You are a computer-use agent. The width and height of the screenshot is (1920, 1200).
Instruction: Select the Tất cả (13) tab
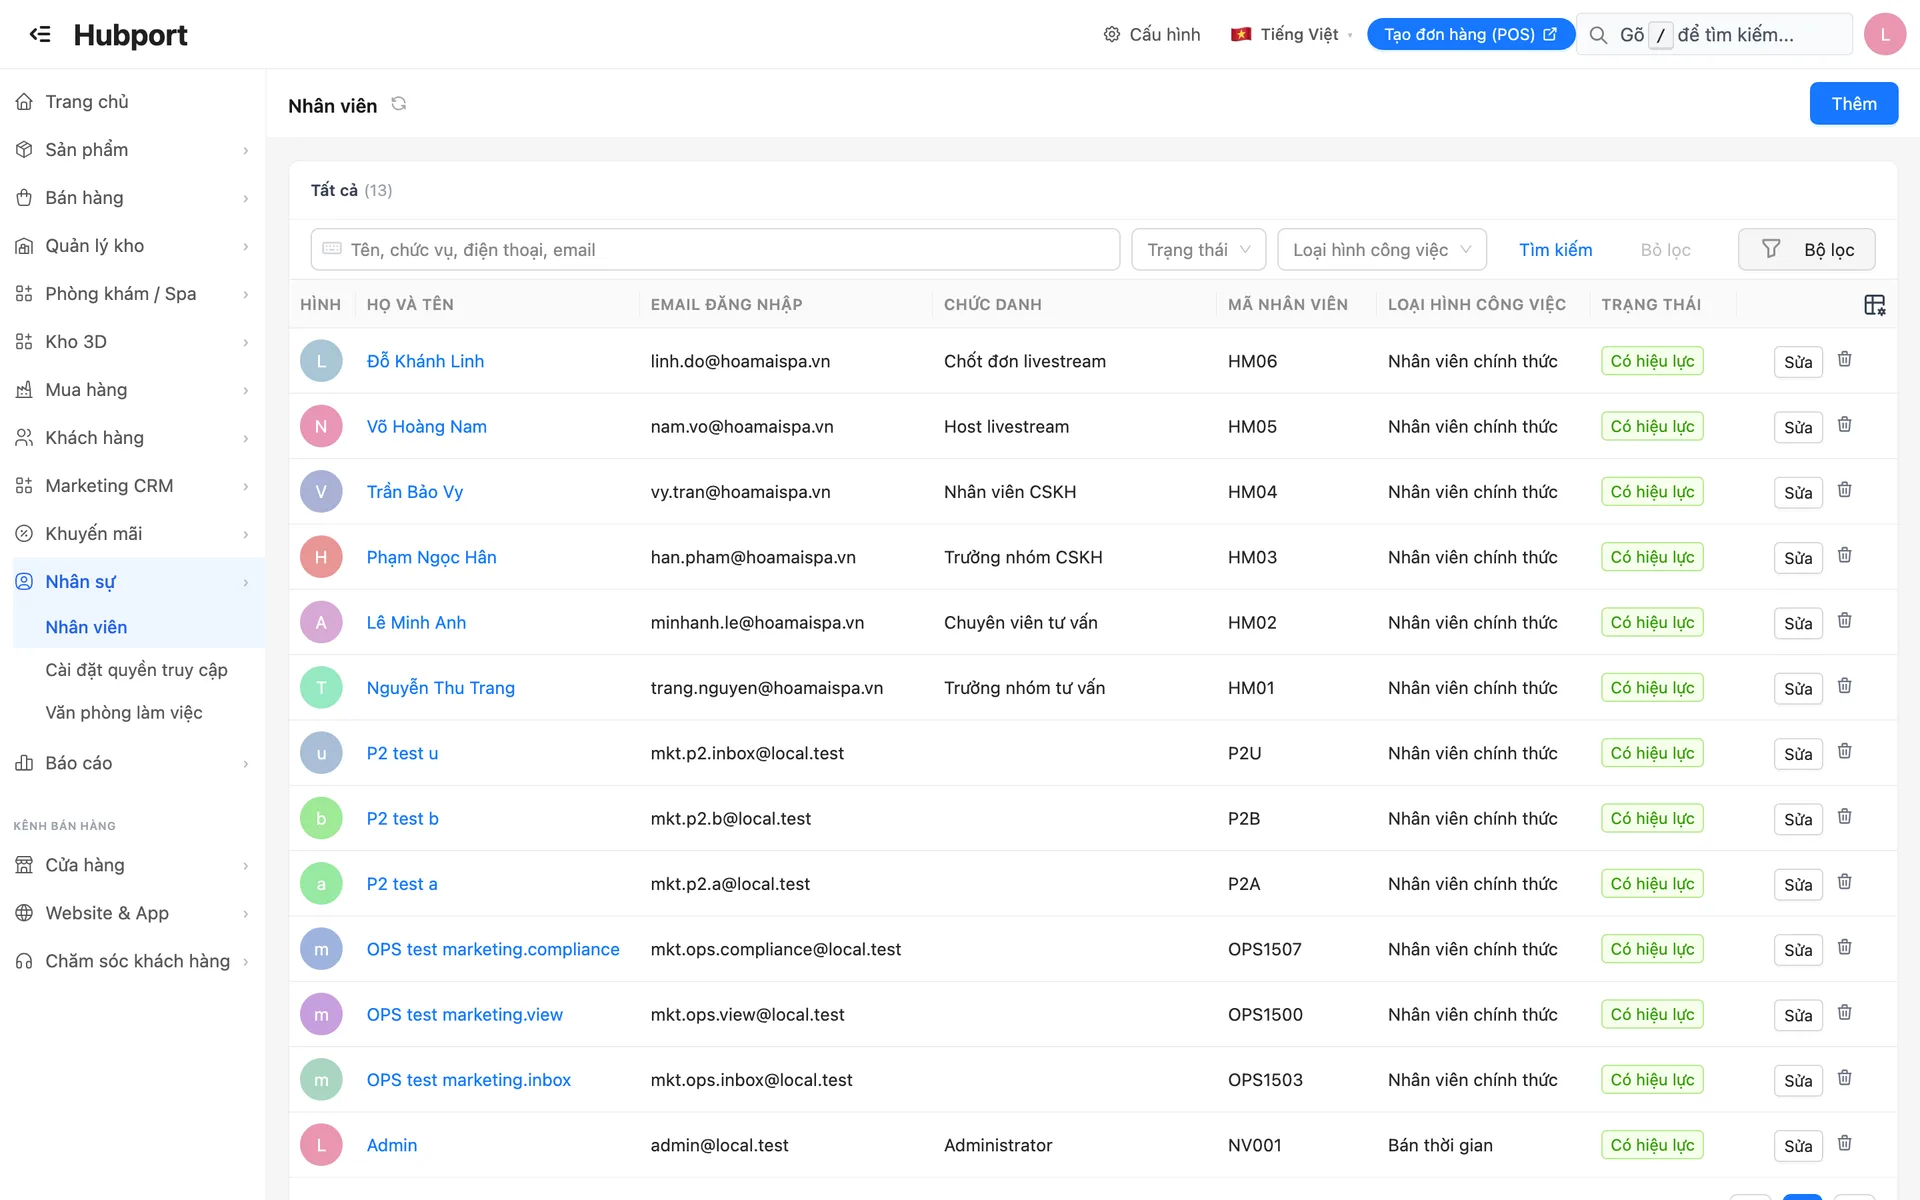tap(351, 190)
